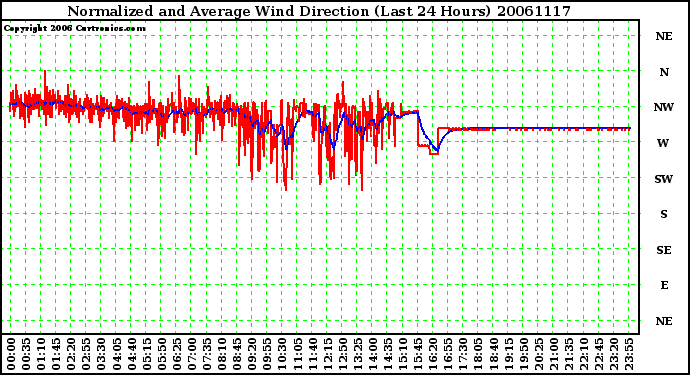690x375 pixels.
Task: Select the W direction label
Action: coord(663,143)
